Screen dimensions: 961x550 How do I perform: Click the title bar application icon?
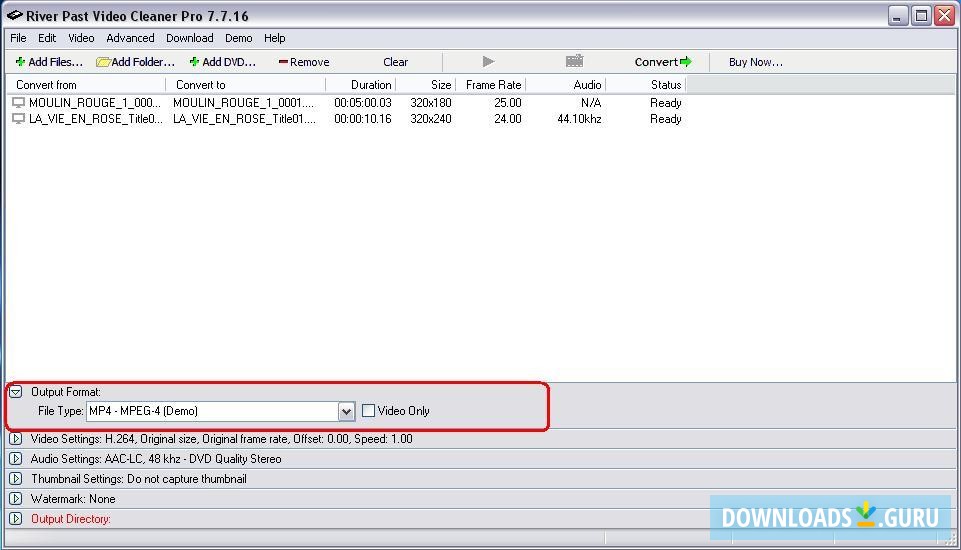coord(14,15)
